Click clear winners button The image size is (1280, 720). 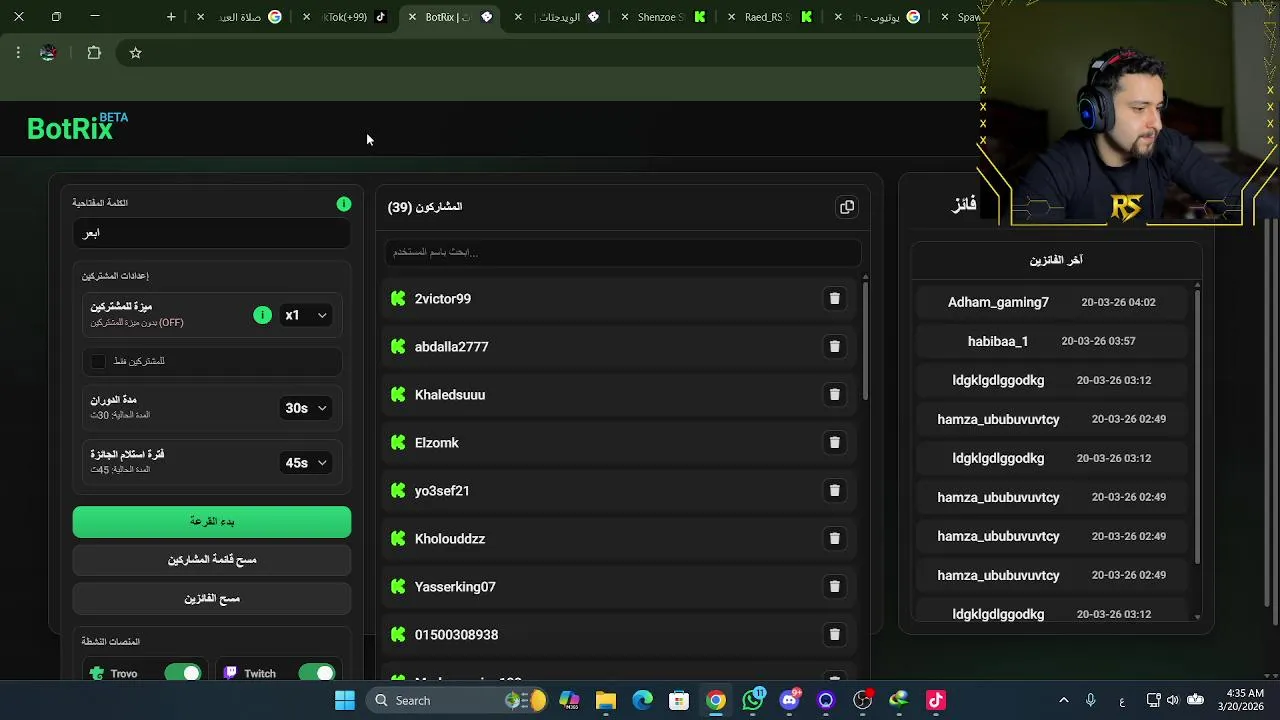click(x=212, y=598)
